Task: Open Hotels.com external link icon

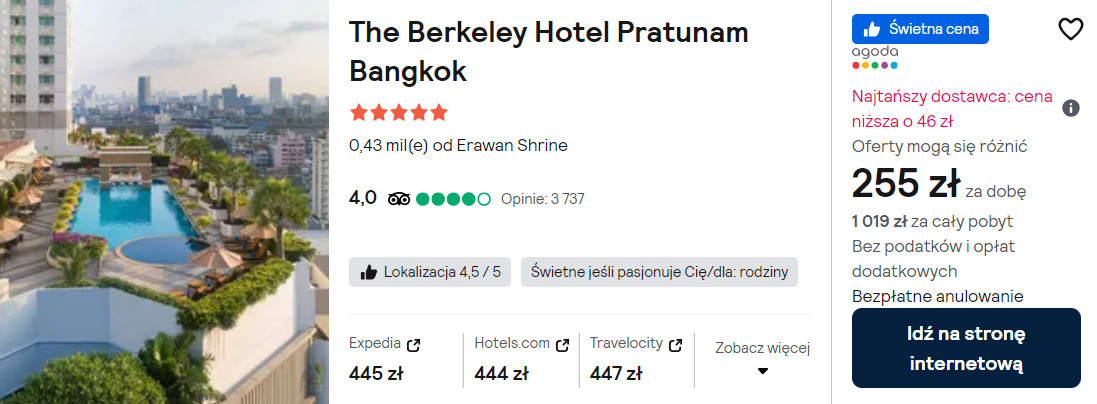Action: point(562,345)
